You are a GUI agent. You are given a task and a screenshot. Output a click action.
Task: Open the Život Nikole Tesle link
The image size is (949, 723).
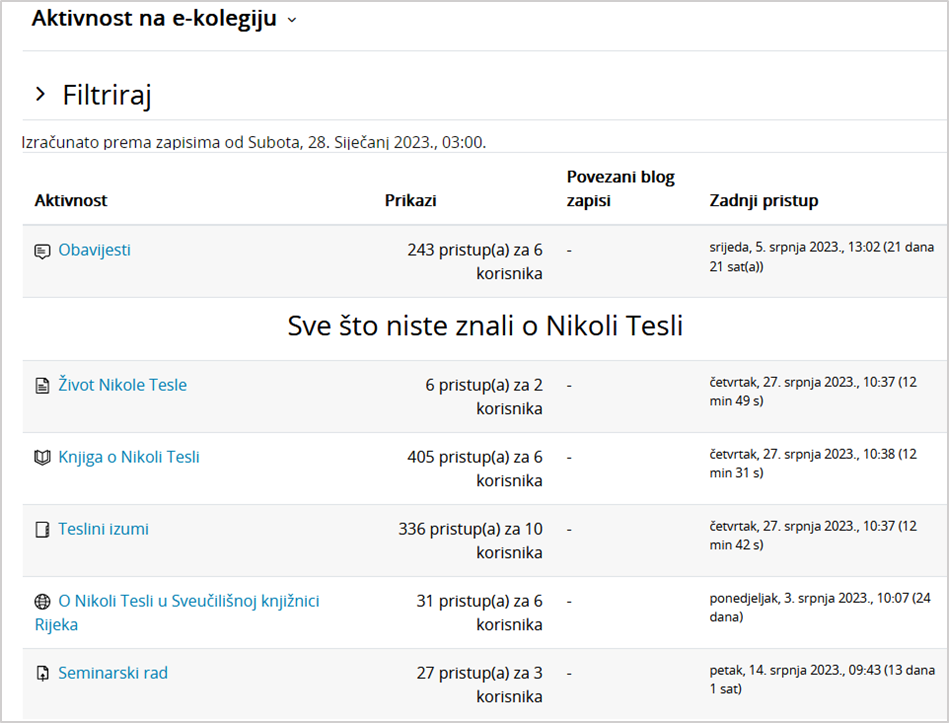coord(122,385)
